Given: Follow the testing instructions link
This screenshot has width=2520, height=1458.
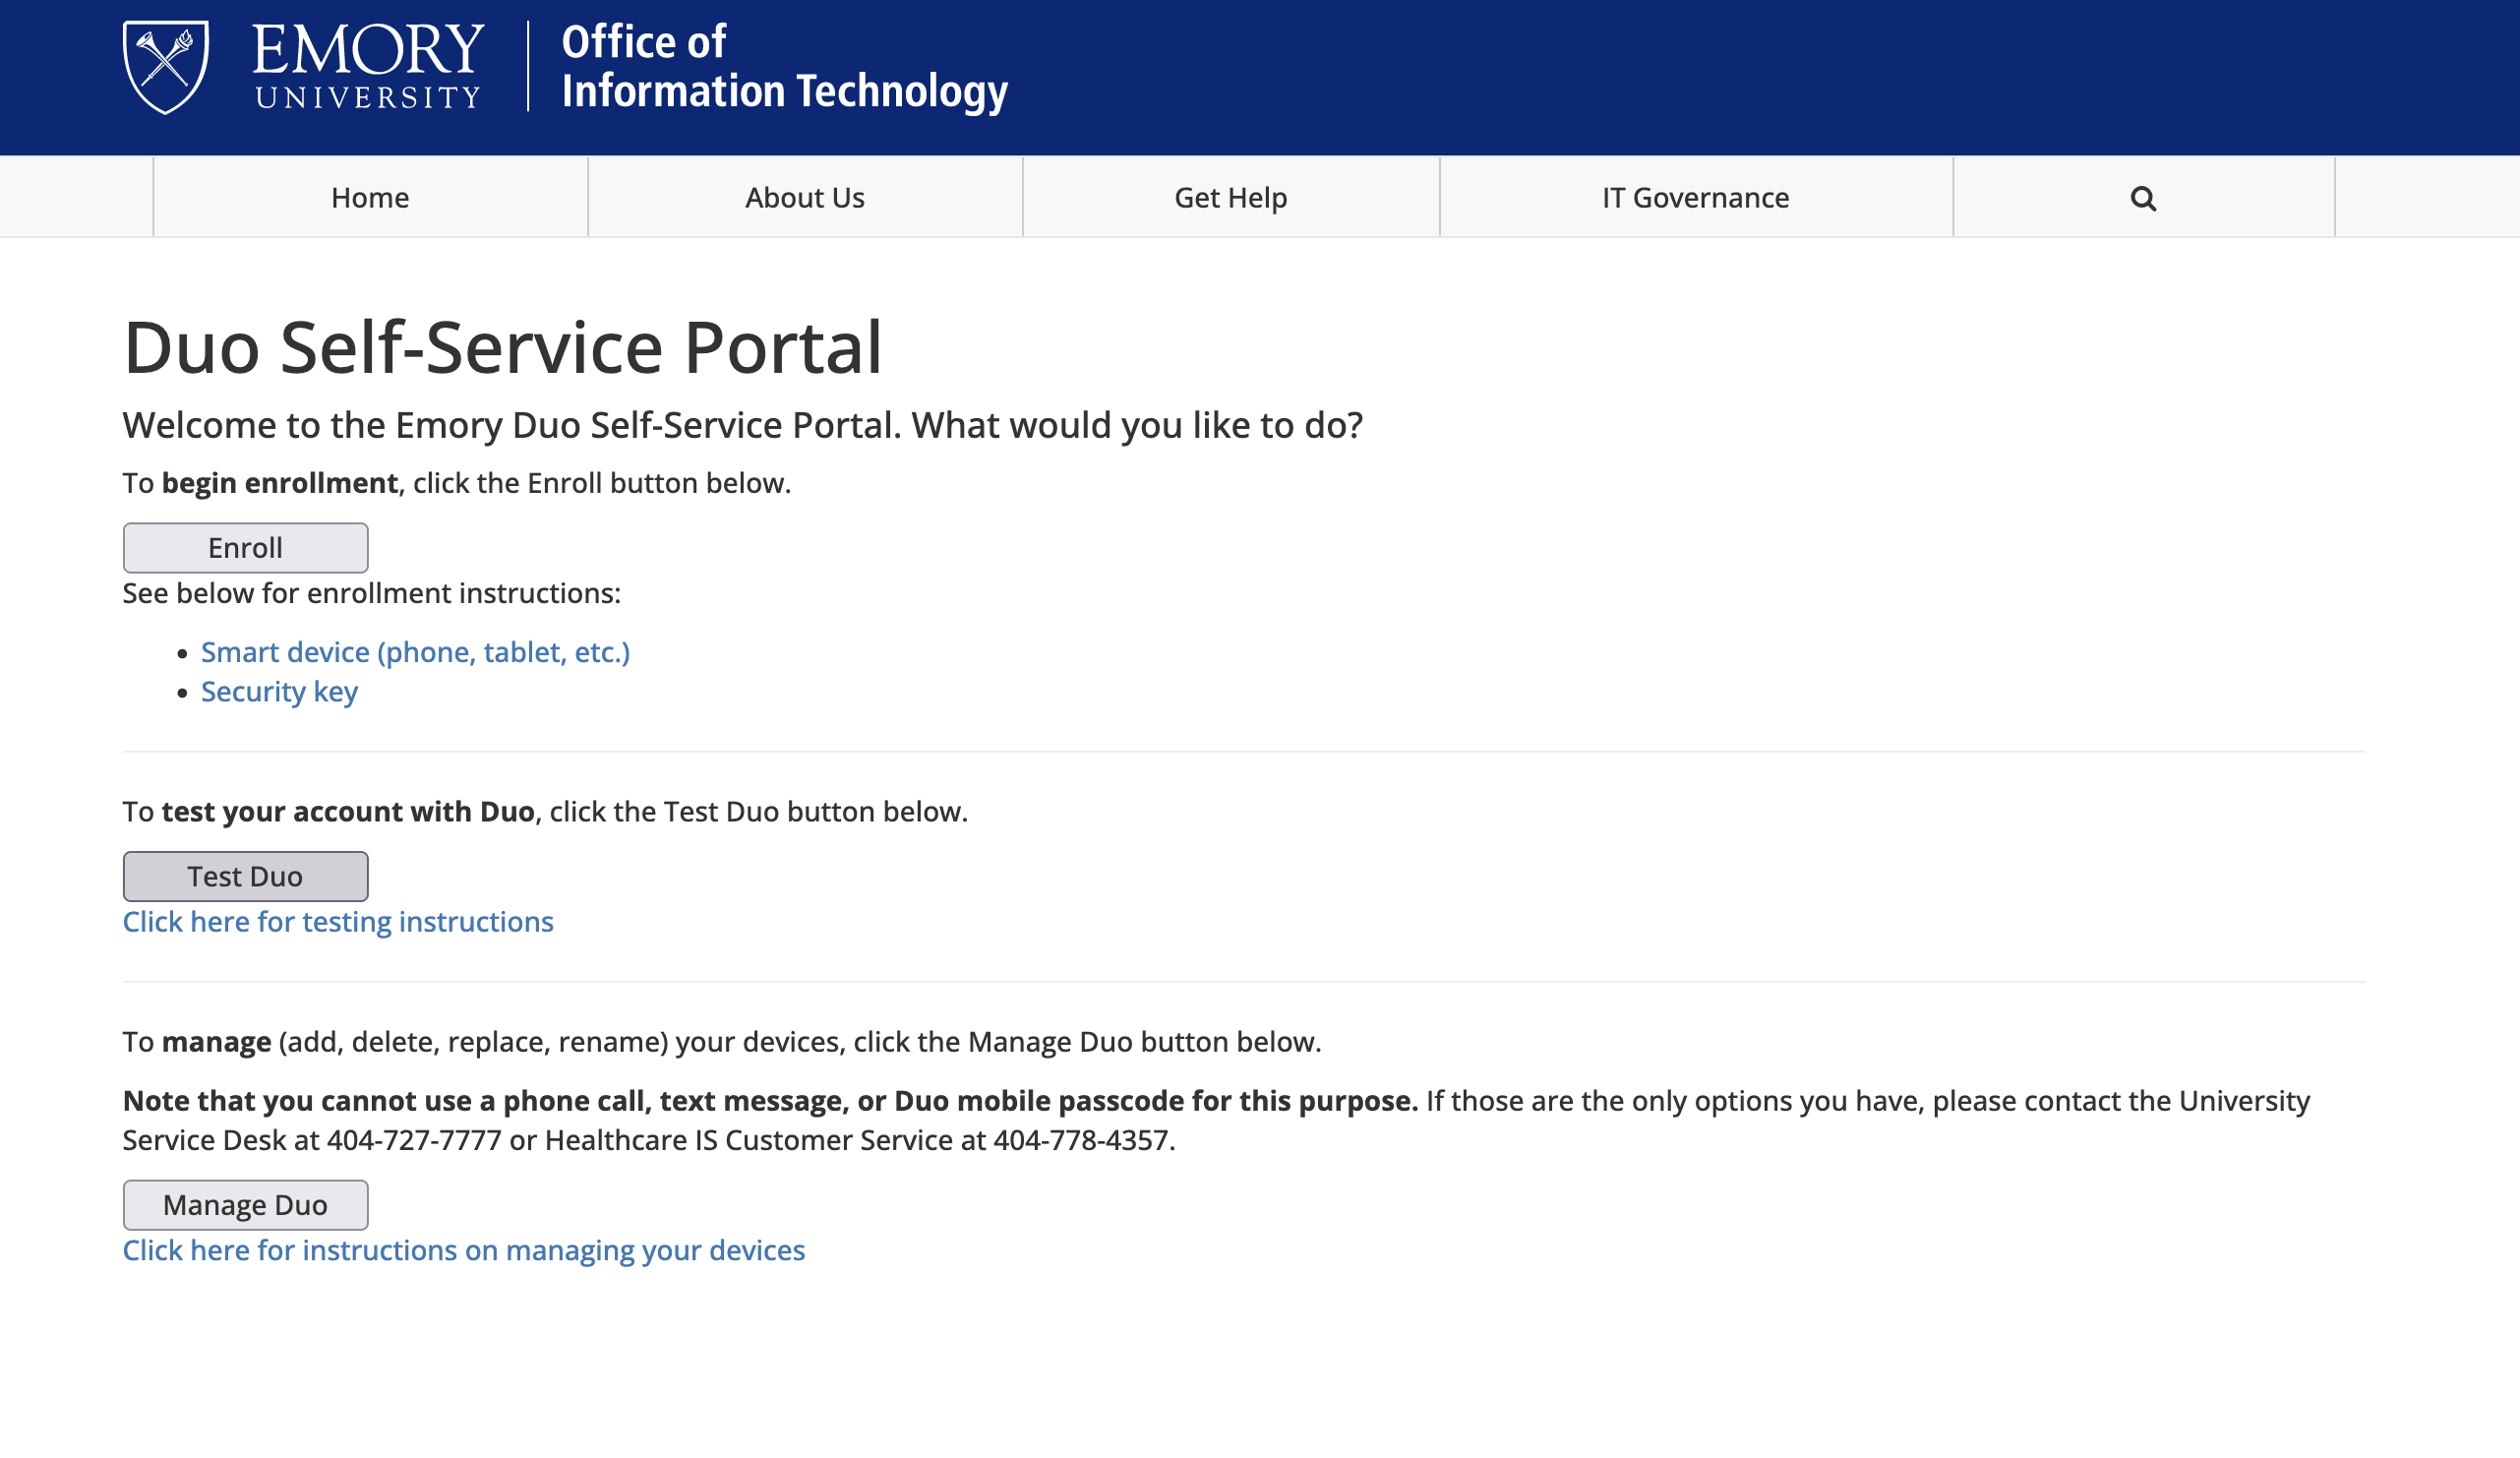Looking at the screenshot, I should coord(338,922).
